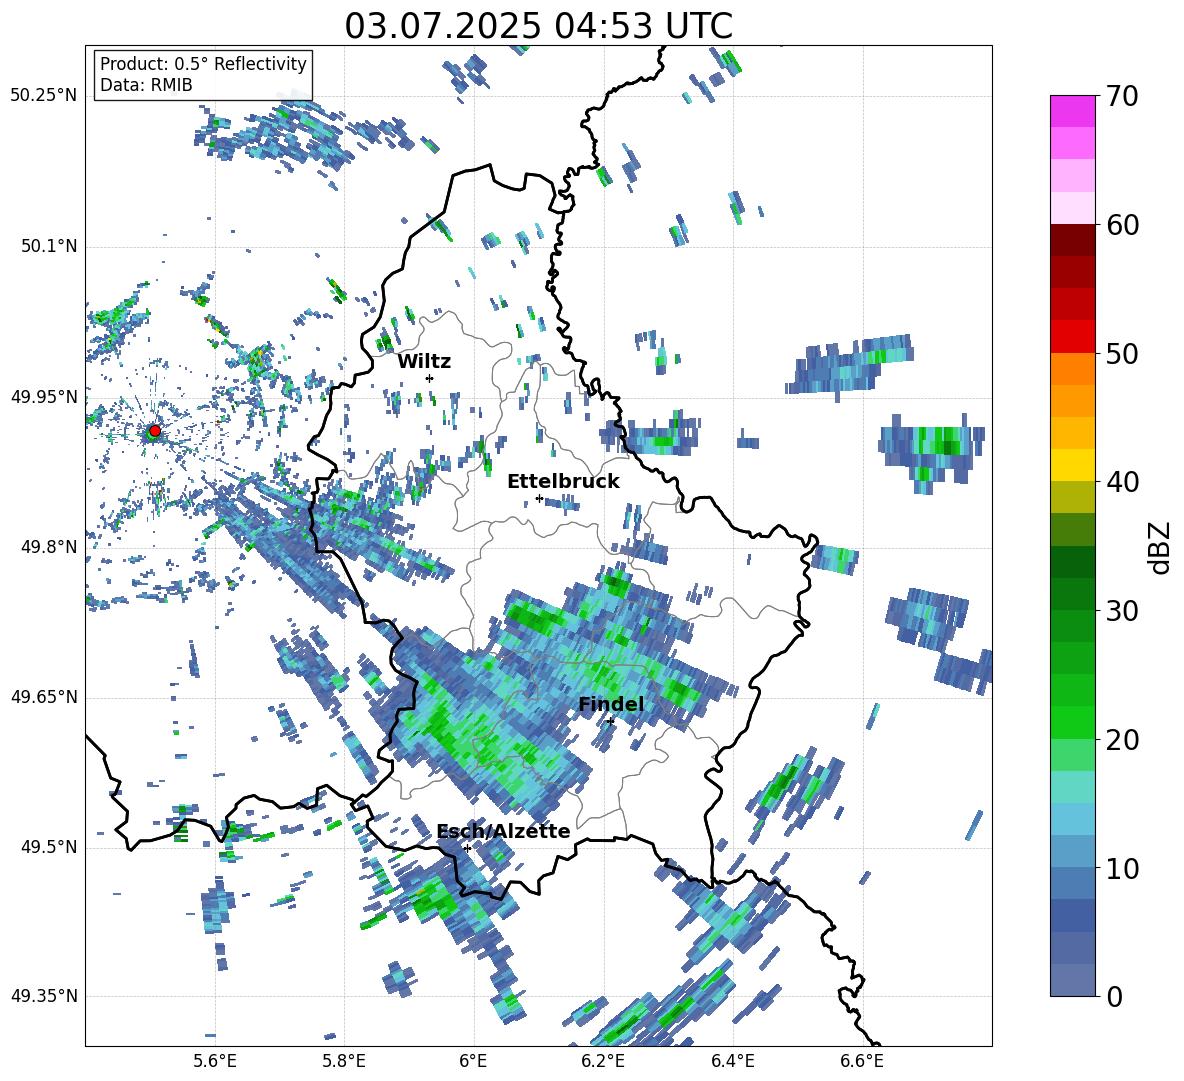Click the 5.8°E longitude label
This screenshot has height=1081, width=1184.
point(344,1061)
